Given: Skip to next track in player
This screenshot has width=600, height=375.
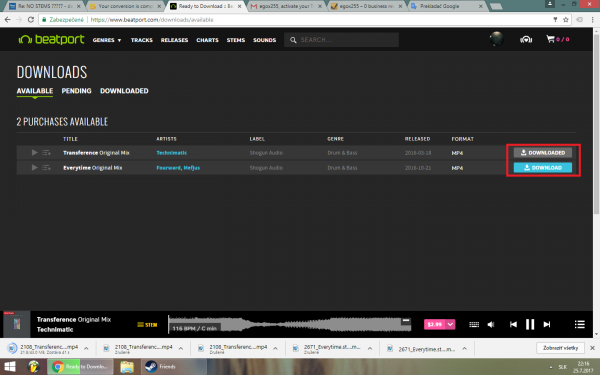Looking at the screenshot, I should [547, 324].
